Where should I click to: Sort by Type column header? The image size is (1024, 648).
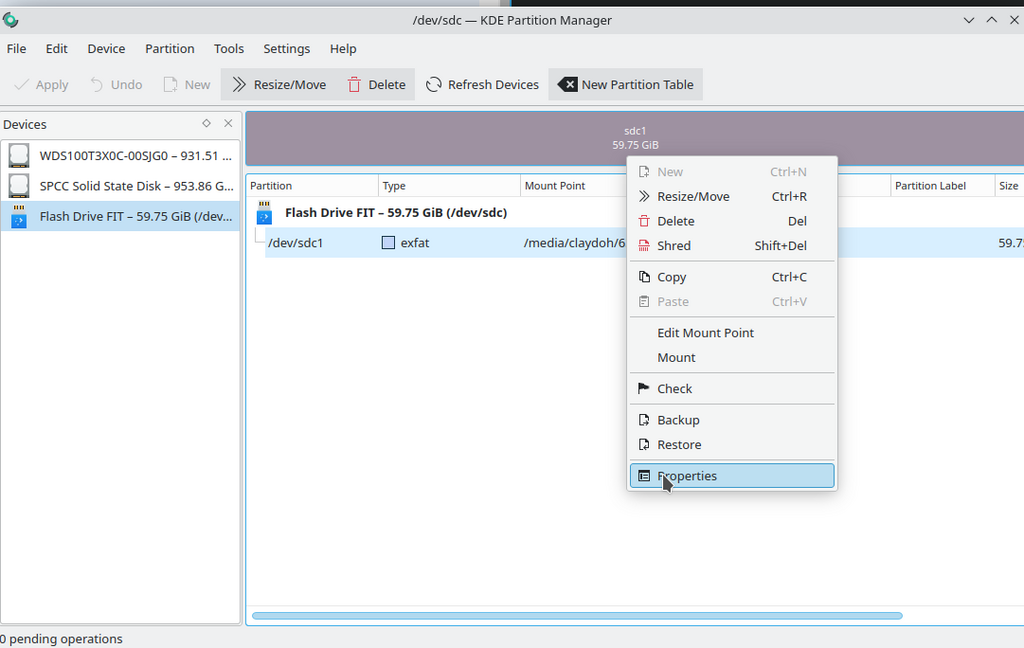(x=449, y=186)
